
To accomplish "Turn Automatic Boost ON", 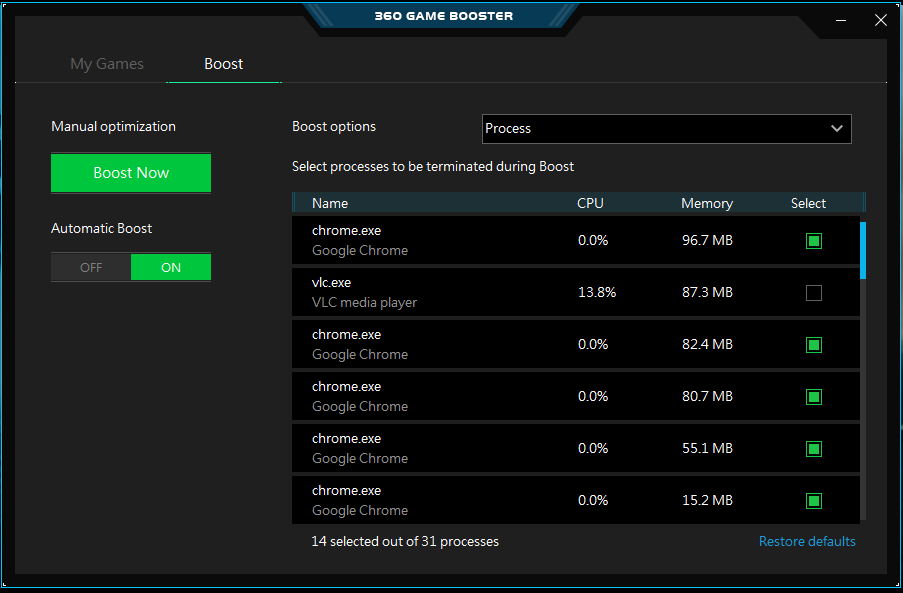I will (171, 267).
